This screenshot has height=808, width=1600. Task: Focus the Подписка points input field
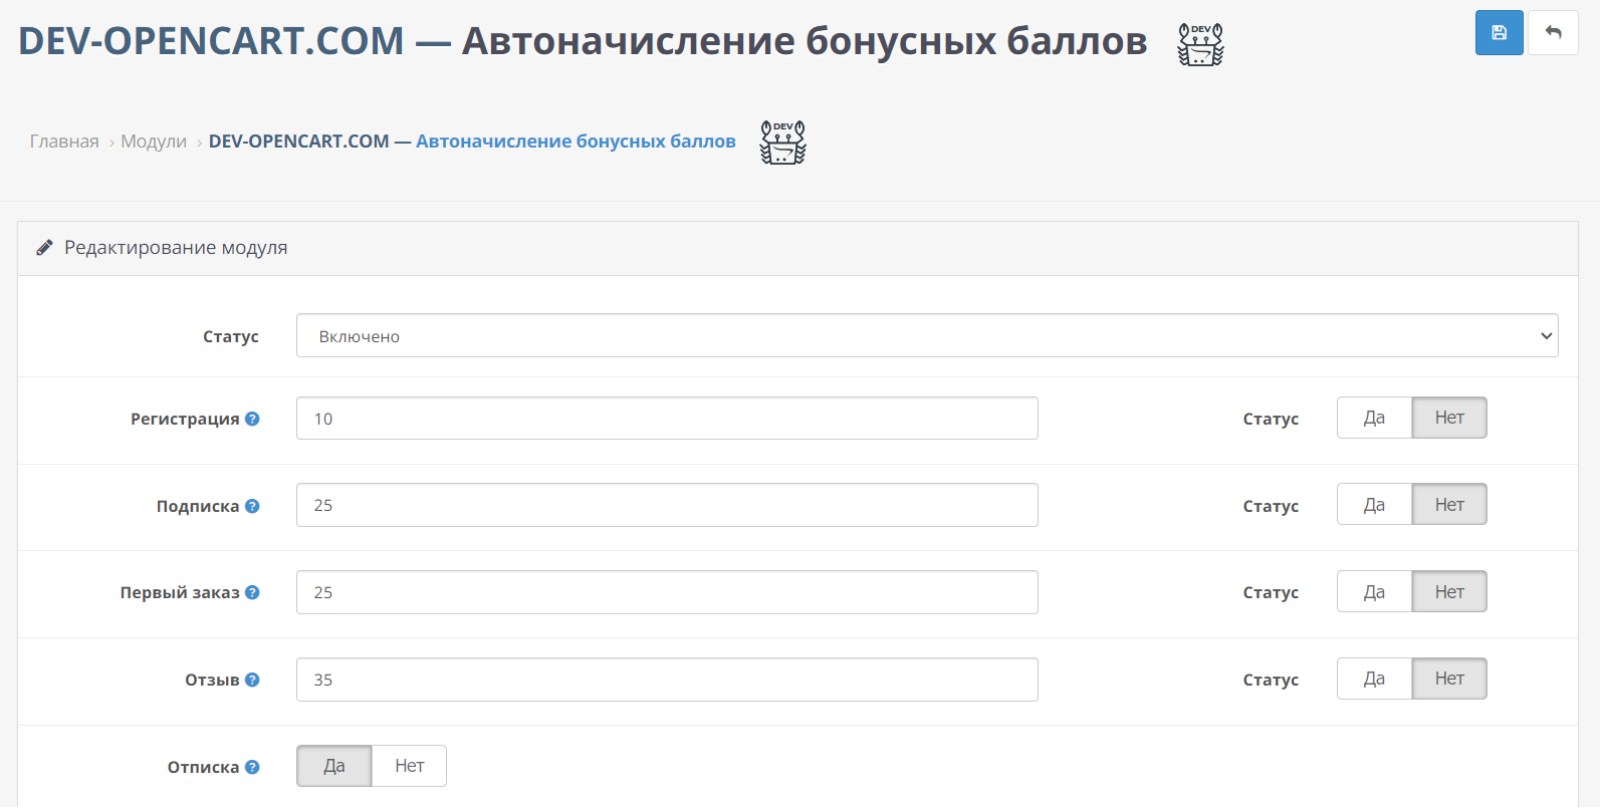pyautogui.click(x=667, y=505)
